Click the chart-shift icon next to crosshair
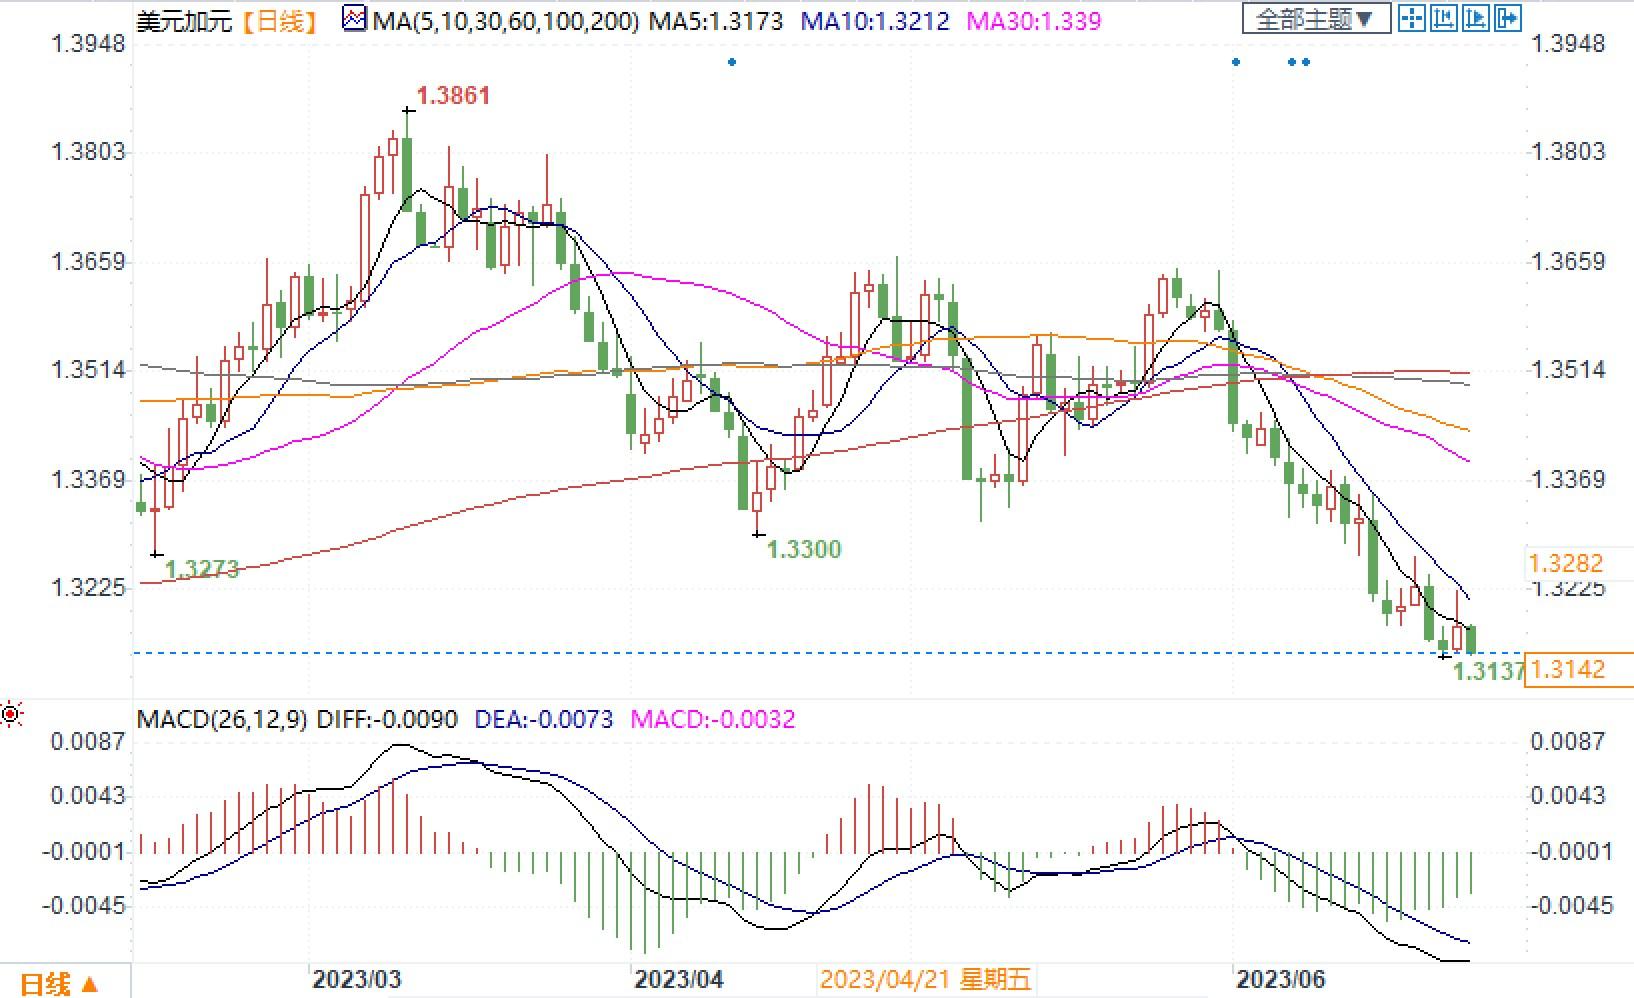This screenshot has width=1634, height=998. pos(1443,17)
